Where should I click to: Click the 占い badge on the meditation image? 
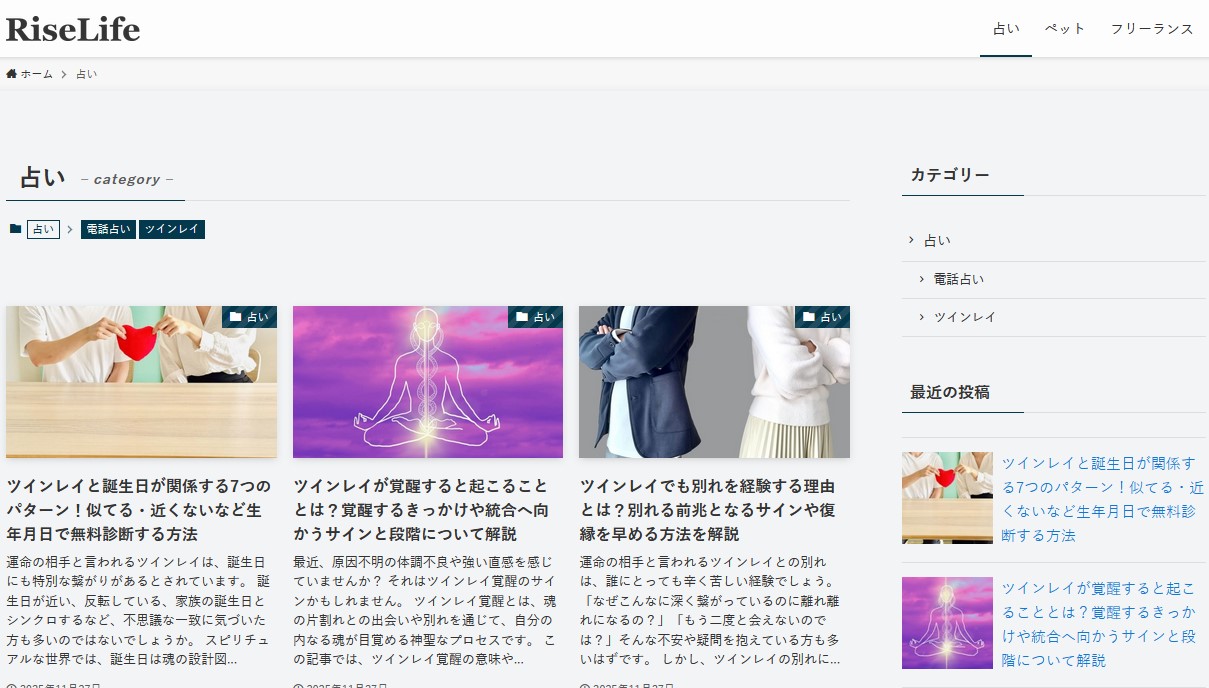[x=535, y=317]
